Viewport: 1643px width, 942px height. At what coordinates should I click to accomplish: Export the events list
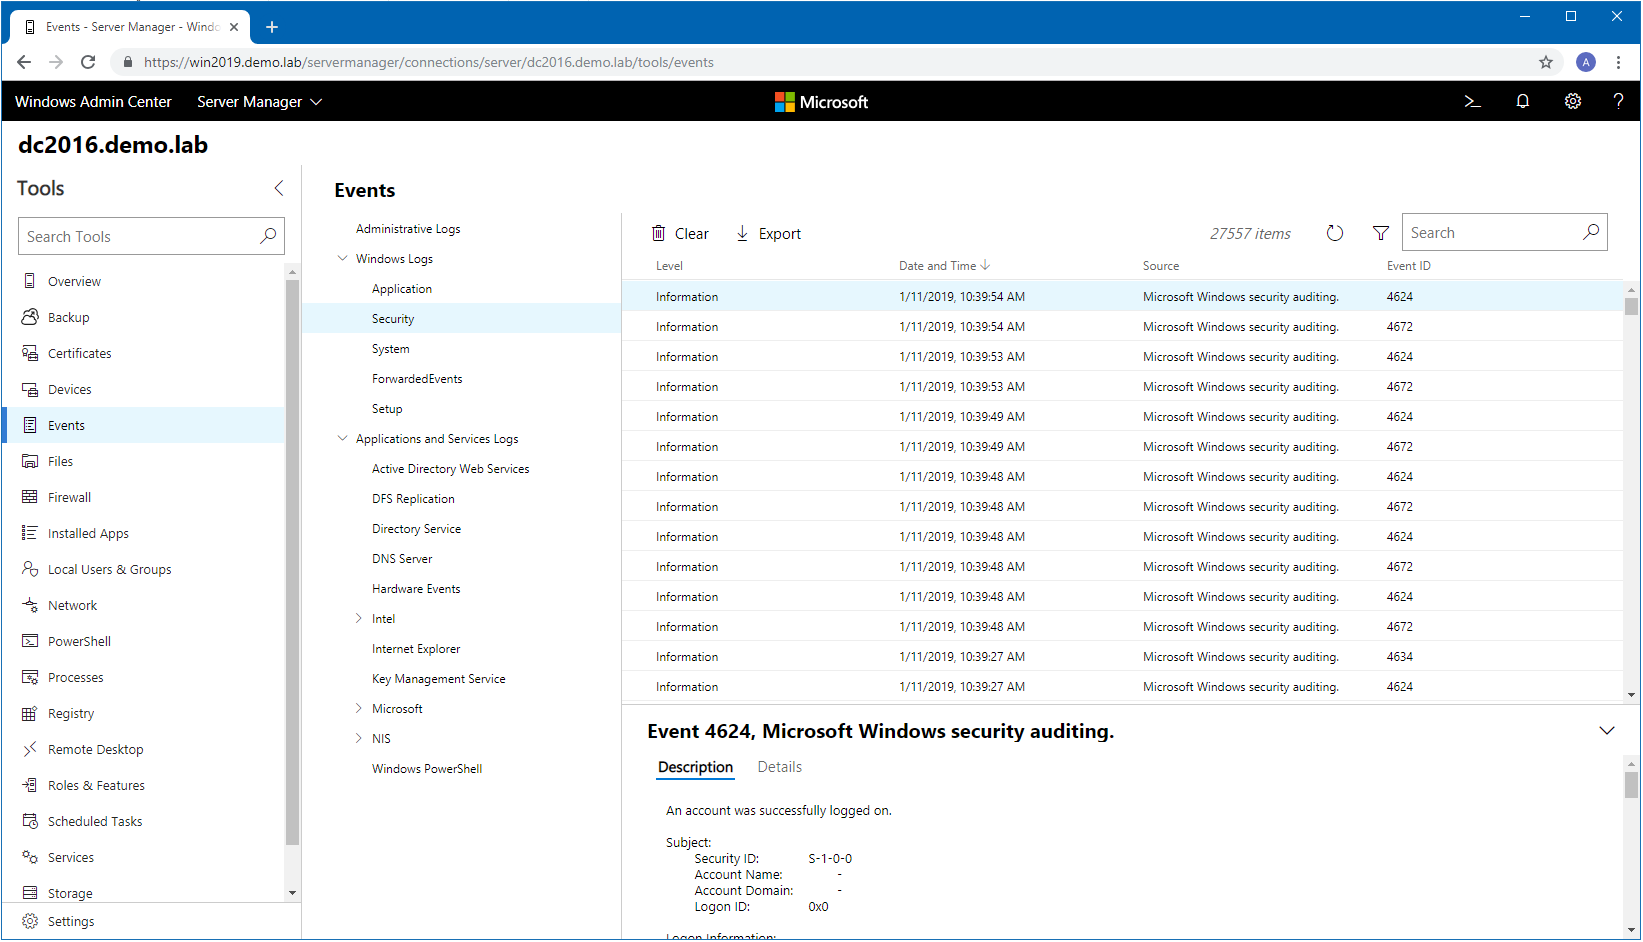(768, 233)
